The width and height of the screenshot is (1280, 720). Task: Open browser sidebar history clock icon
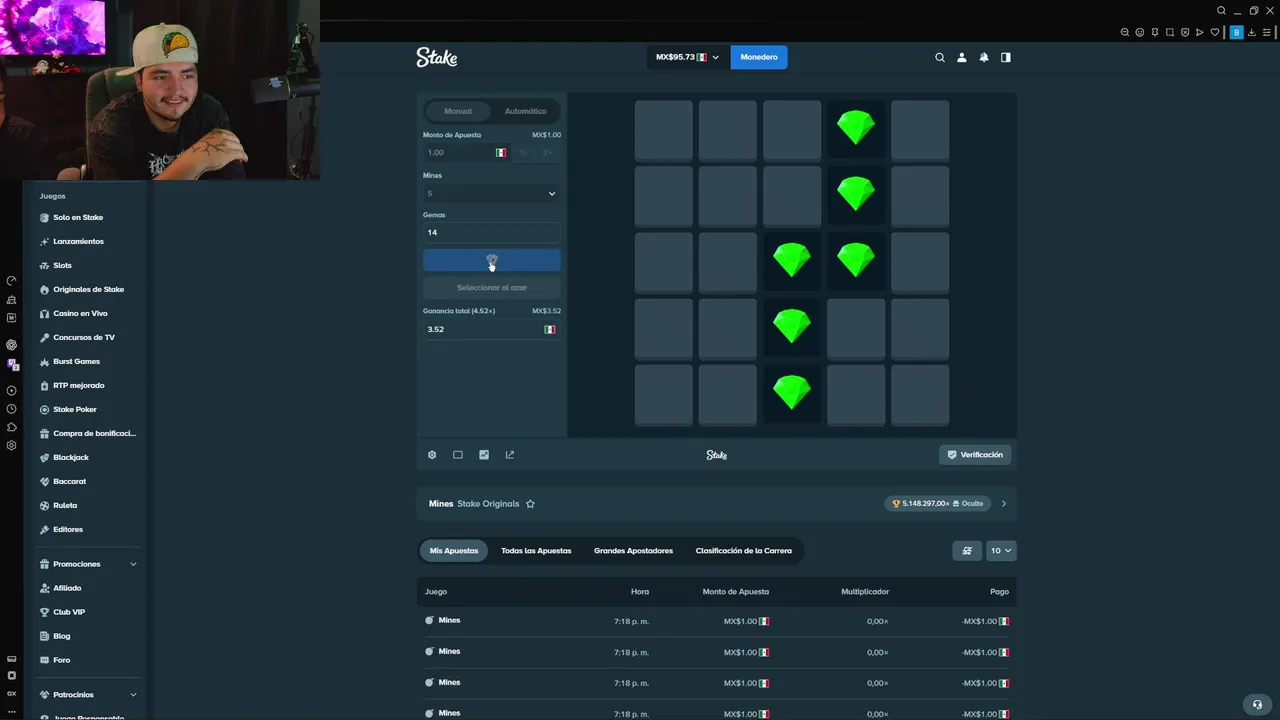[12, 409]
